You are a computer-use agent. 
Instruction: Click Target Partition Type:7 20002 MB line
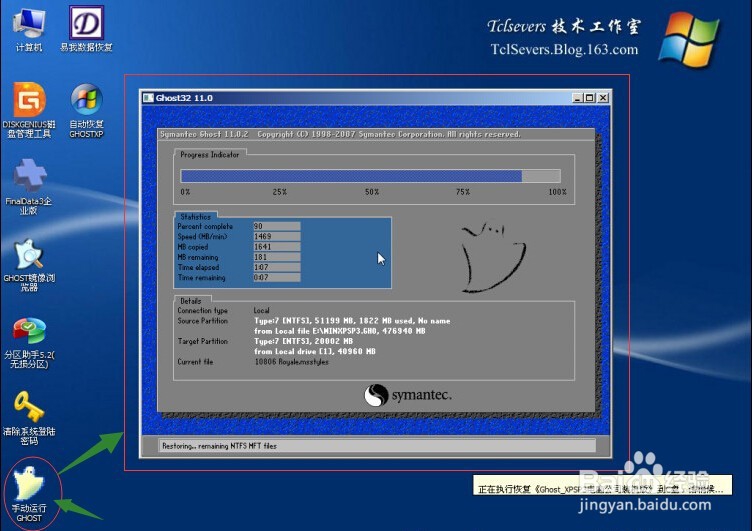pyautogui.click(x=303, y=341)
